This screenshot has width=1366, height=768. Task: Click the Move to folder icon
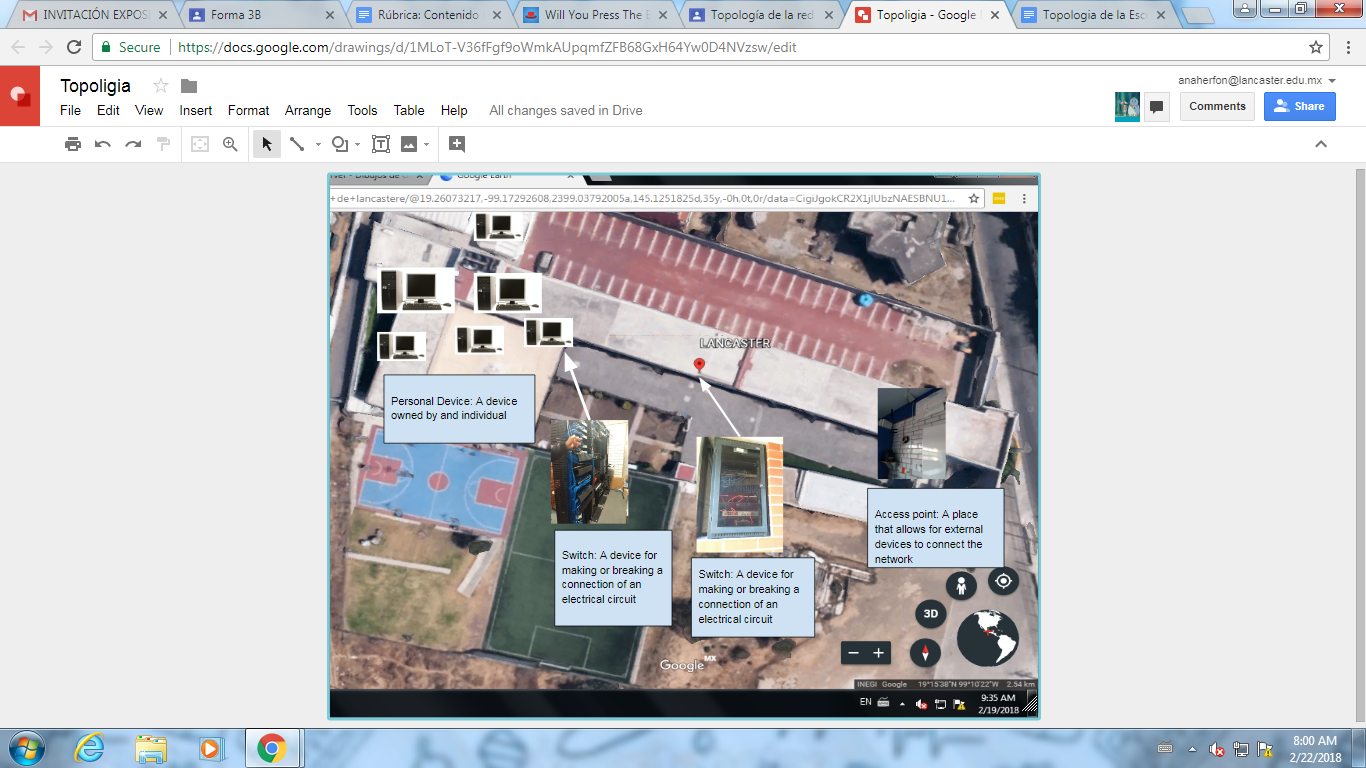point(189,86)
